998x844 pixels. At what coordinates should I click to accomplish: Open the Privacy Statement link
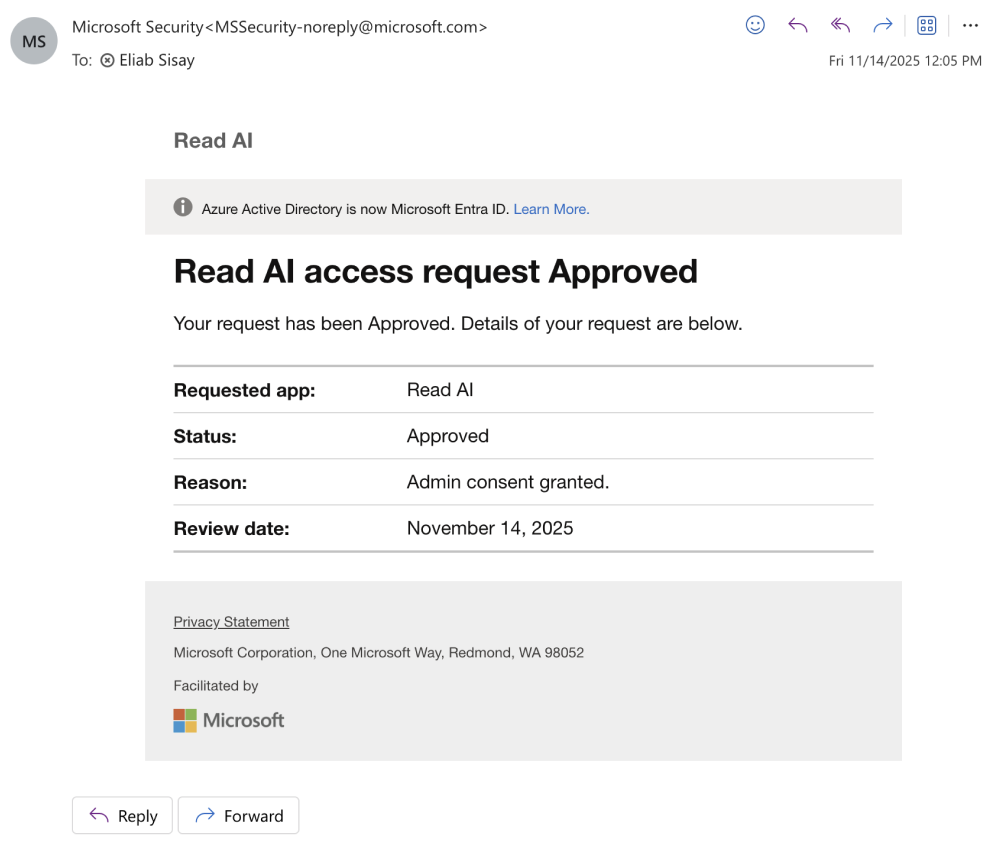[x=231, y=622]
